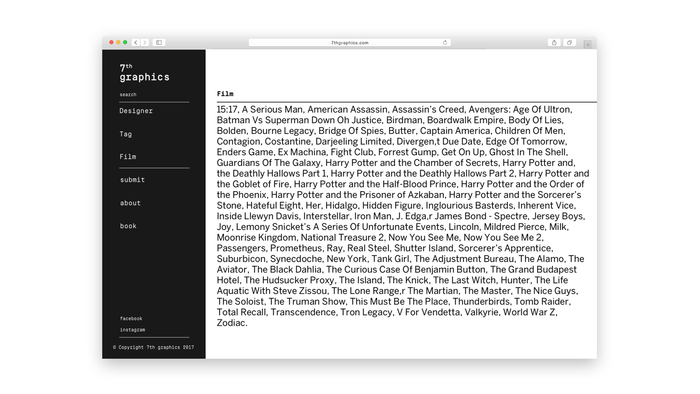Select the film 'Tank Girl'
Screen dimensions: 700x394
pos(390,259)
